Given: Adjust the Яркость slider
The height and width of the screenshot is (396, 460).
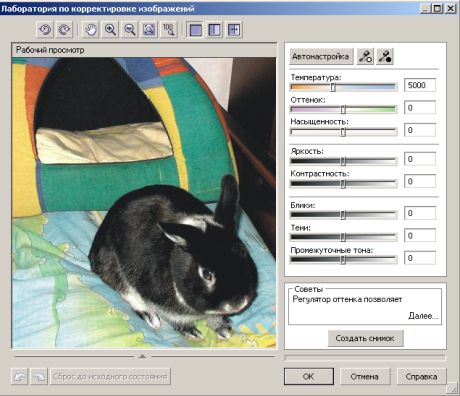Looking at the screenshot, I should coord(343,161).
